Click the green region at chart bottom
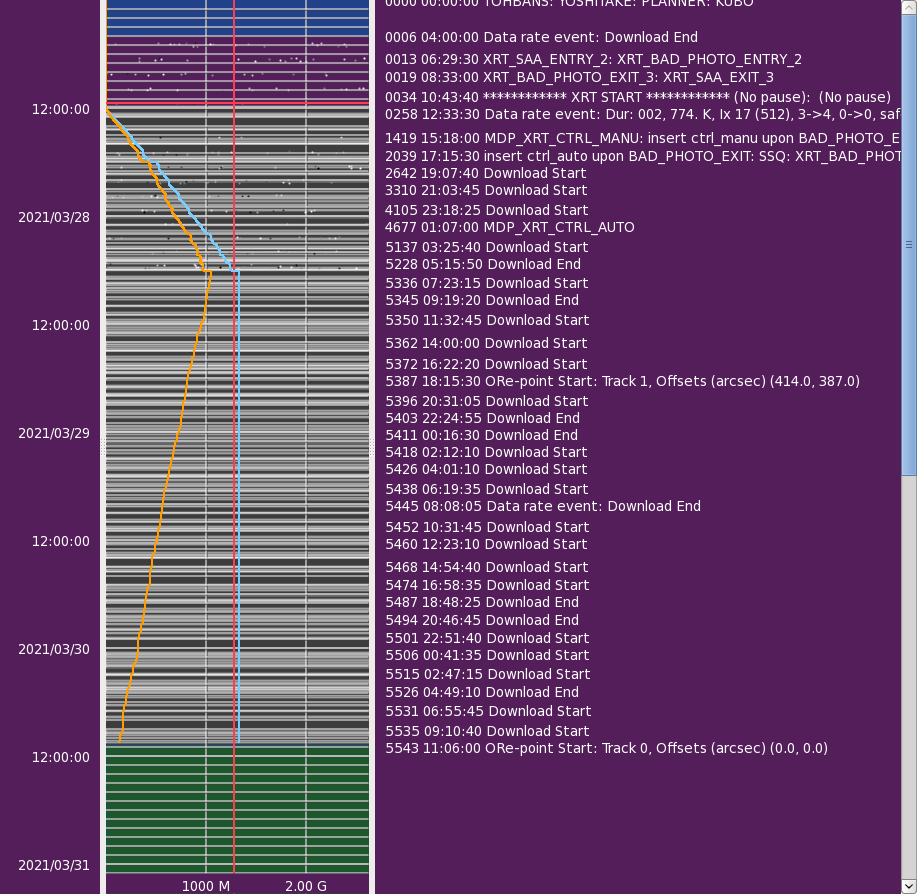Screen dimensions: 917x894 pyautogui.click(x=237, y=810)
